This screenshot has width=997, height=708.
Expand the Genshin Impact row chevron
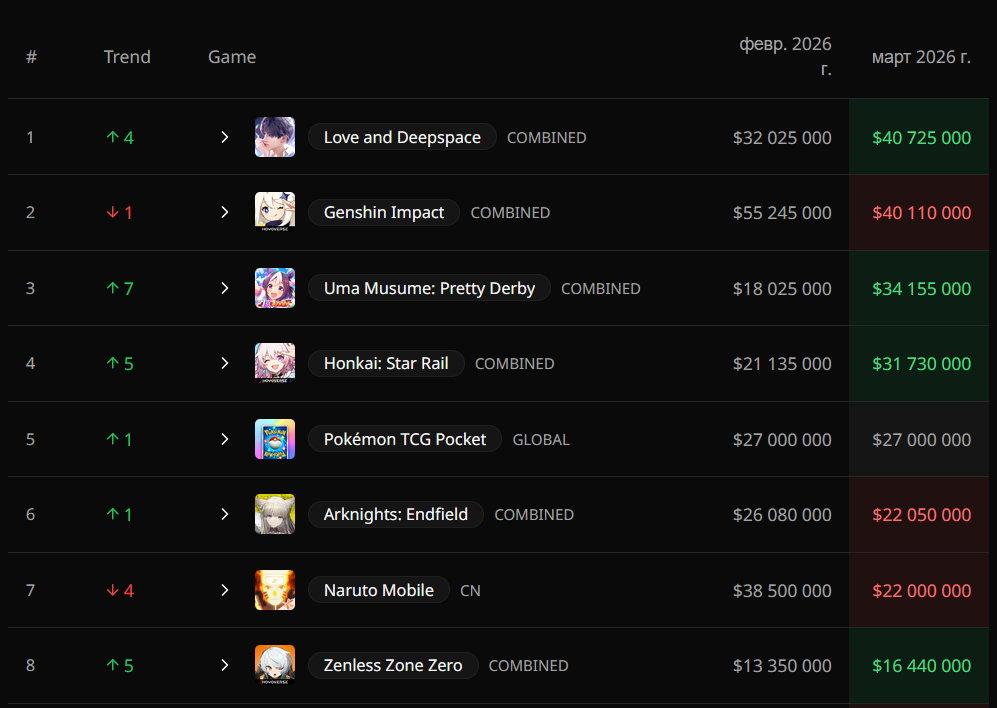(224, 212)
